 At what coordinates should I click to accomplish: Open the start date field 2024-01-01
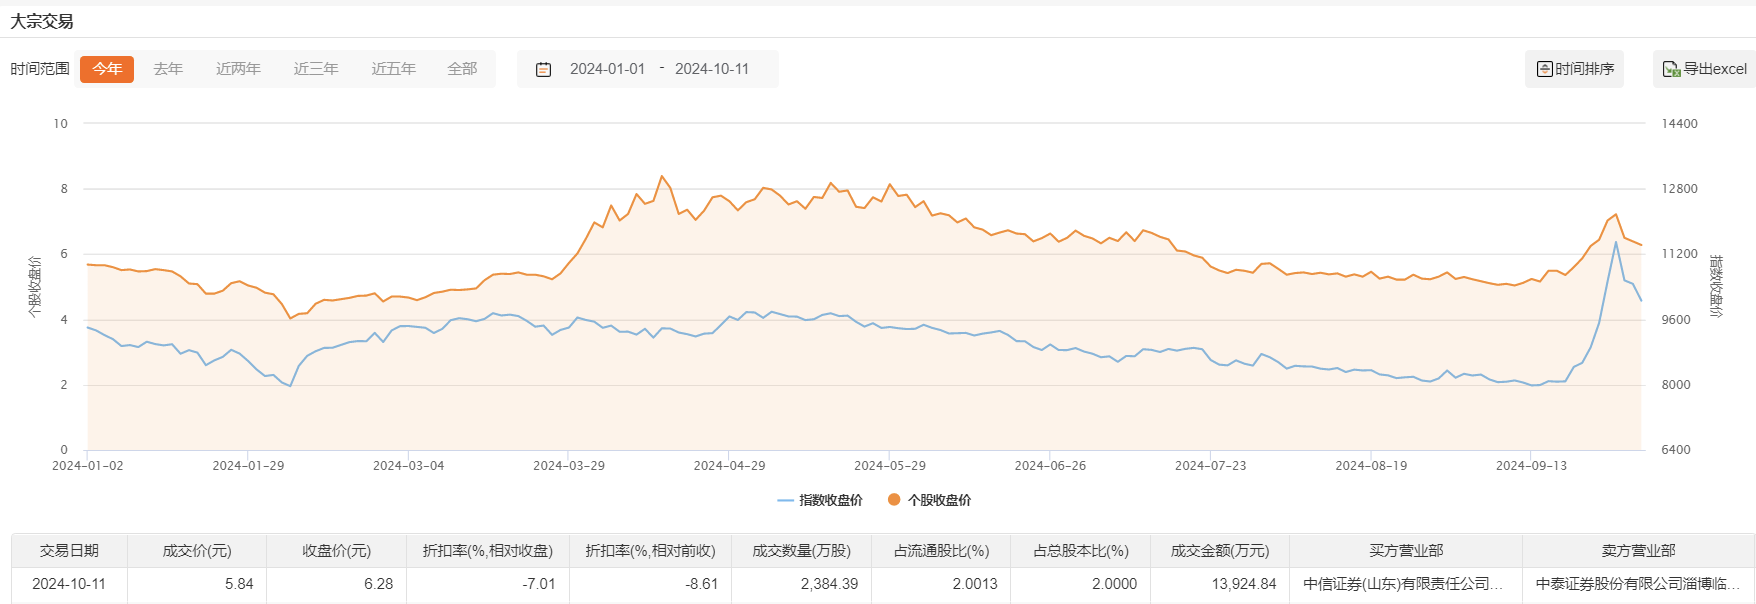pos(607,69)
